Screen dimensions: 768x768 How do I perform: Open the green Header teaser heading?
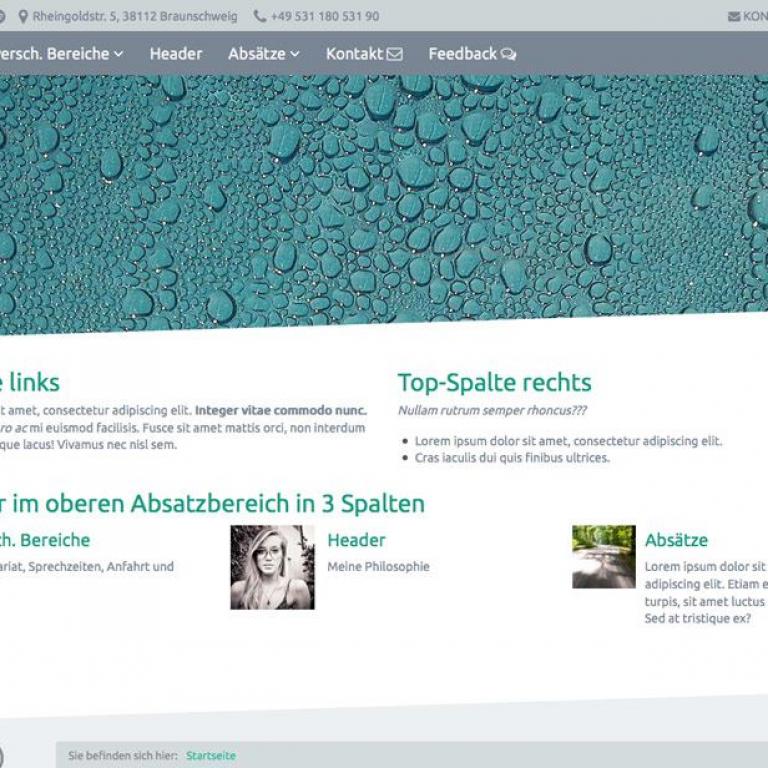pos(356,540)
